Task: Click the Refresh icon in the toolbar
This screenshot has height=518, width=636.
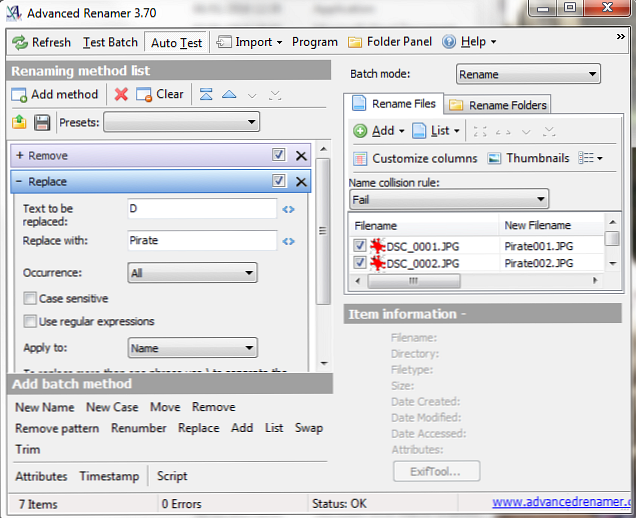Action: tap(20, 42)
